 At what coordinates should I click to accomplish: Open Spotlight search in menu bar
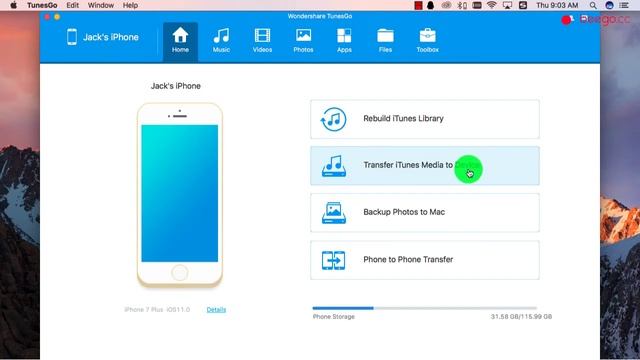point(593,5)
